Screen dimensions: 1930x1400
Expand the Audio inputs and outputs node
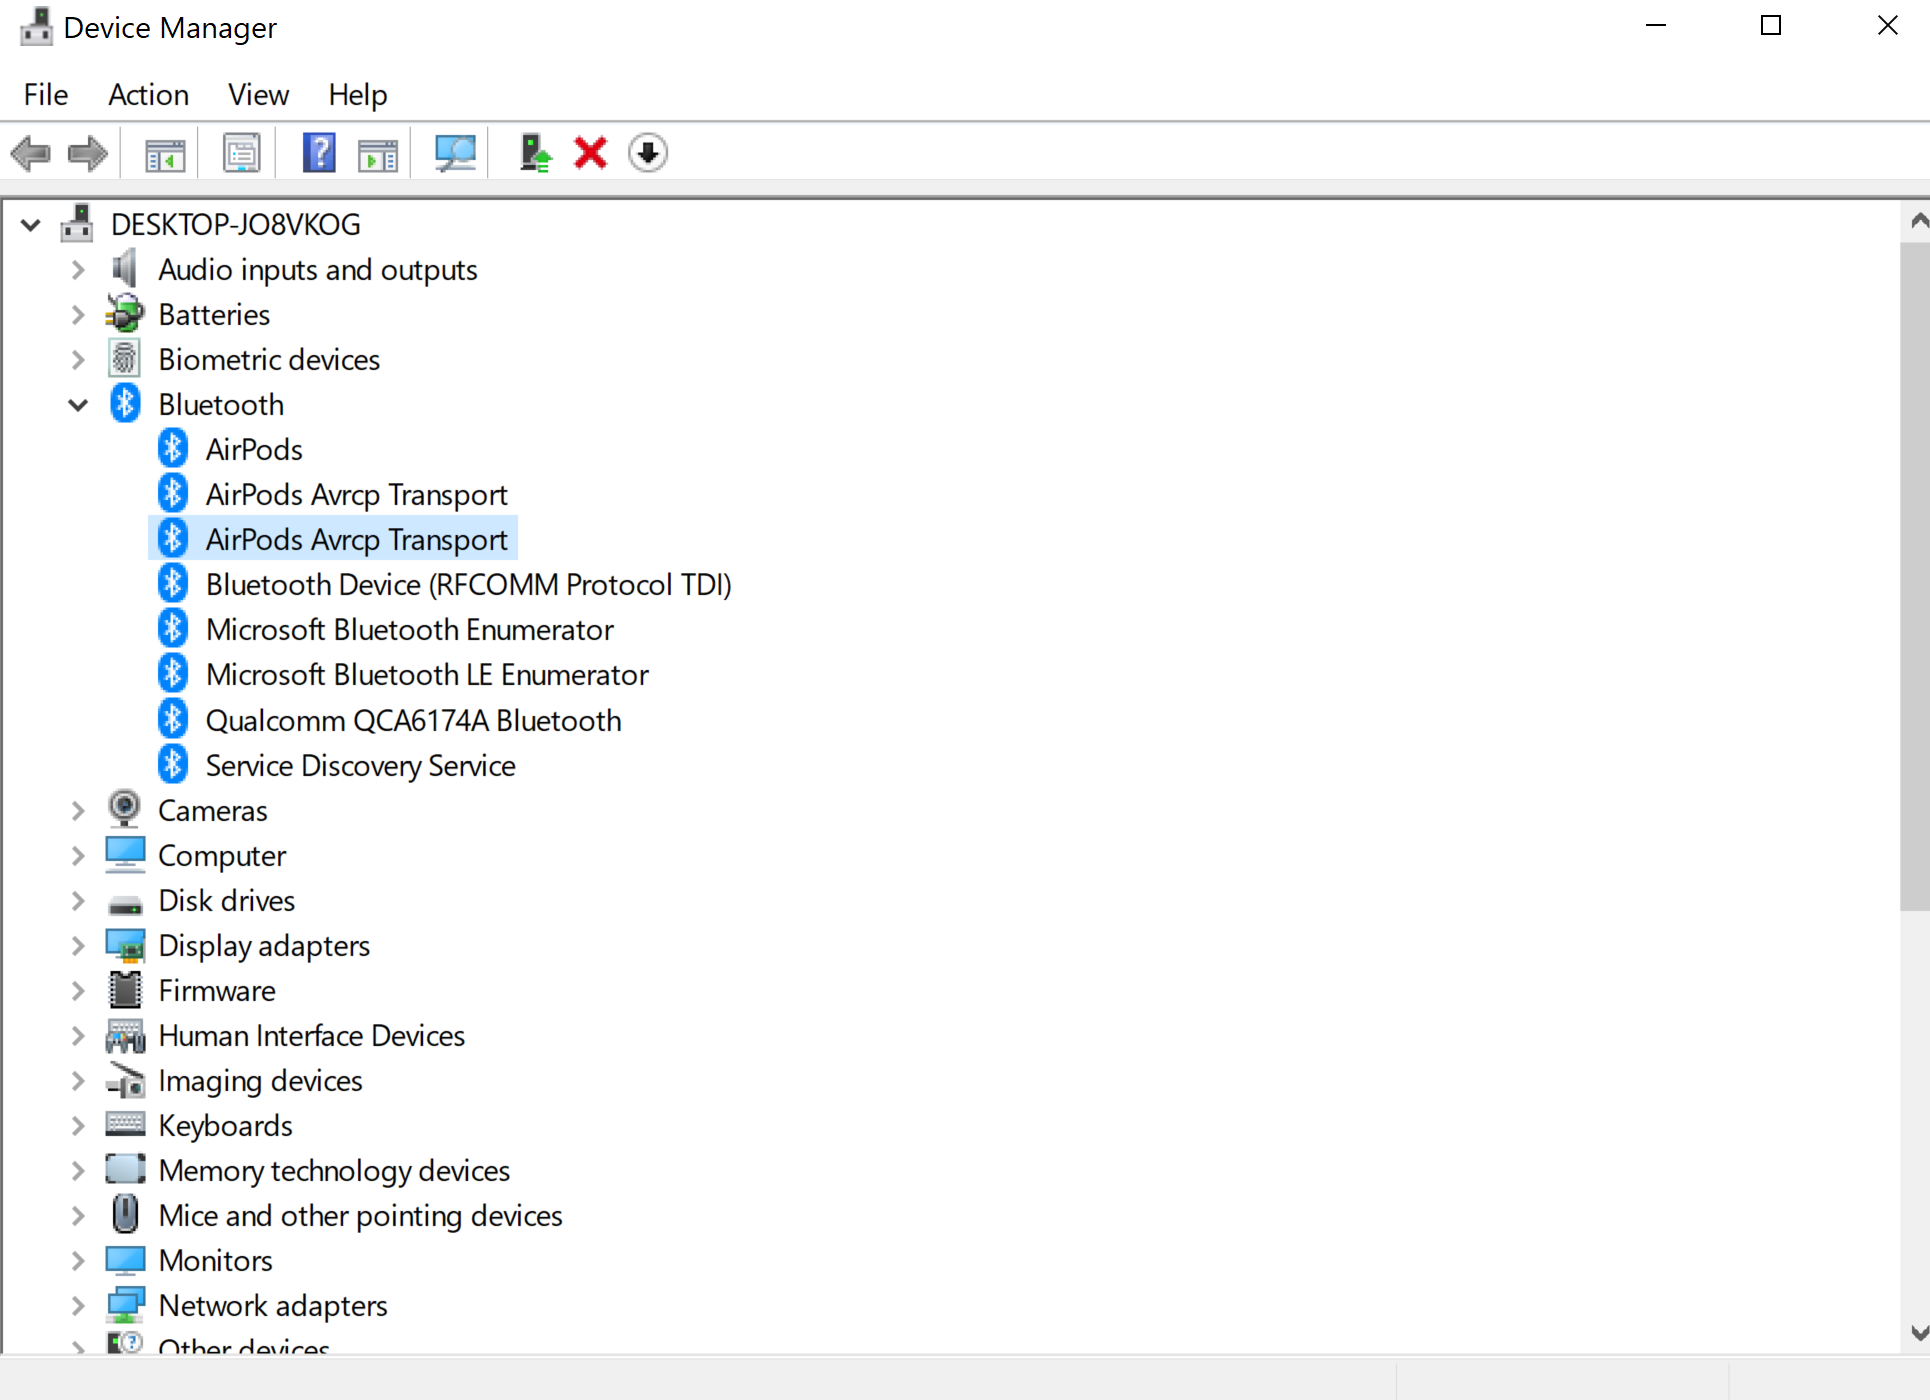tap(78, 270)
